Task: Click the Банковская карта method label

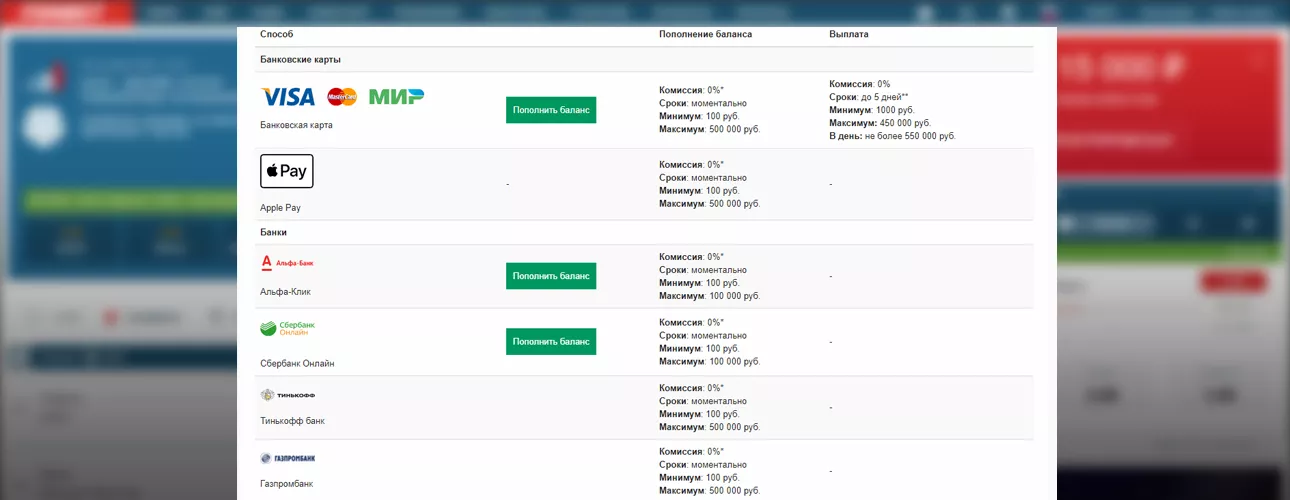Action: pos(296,125)
